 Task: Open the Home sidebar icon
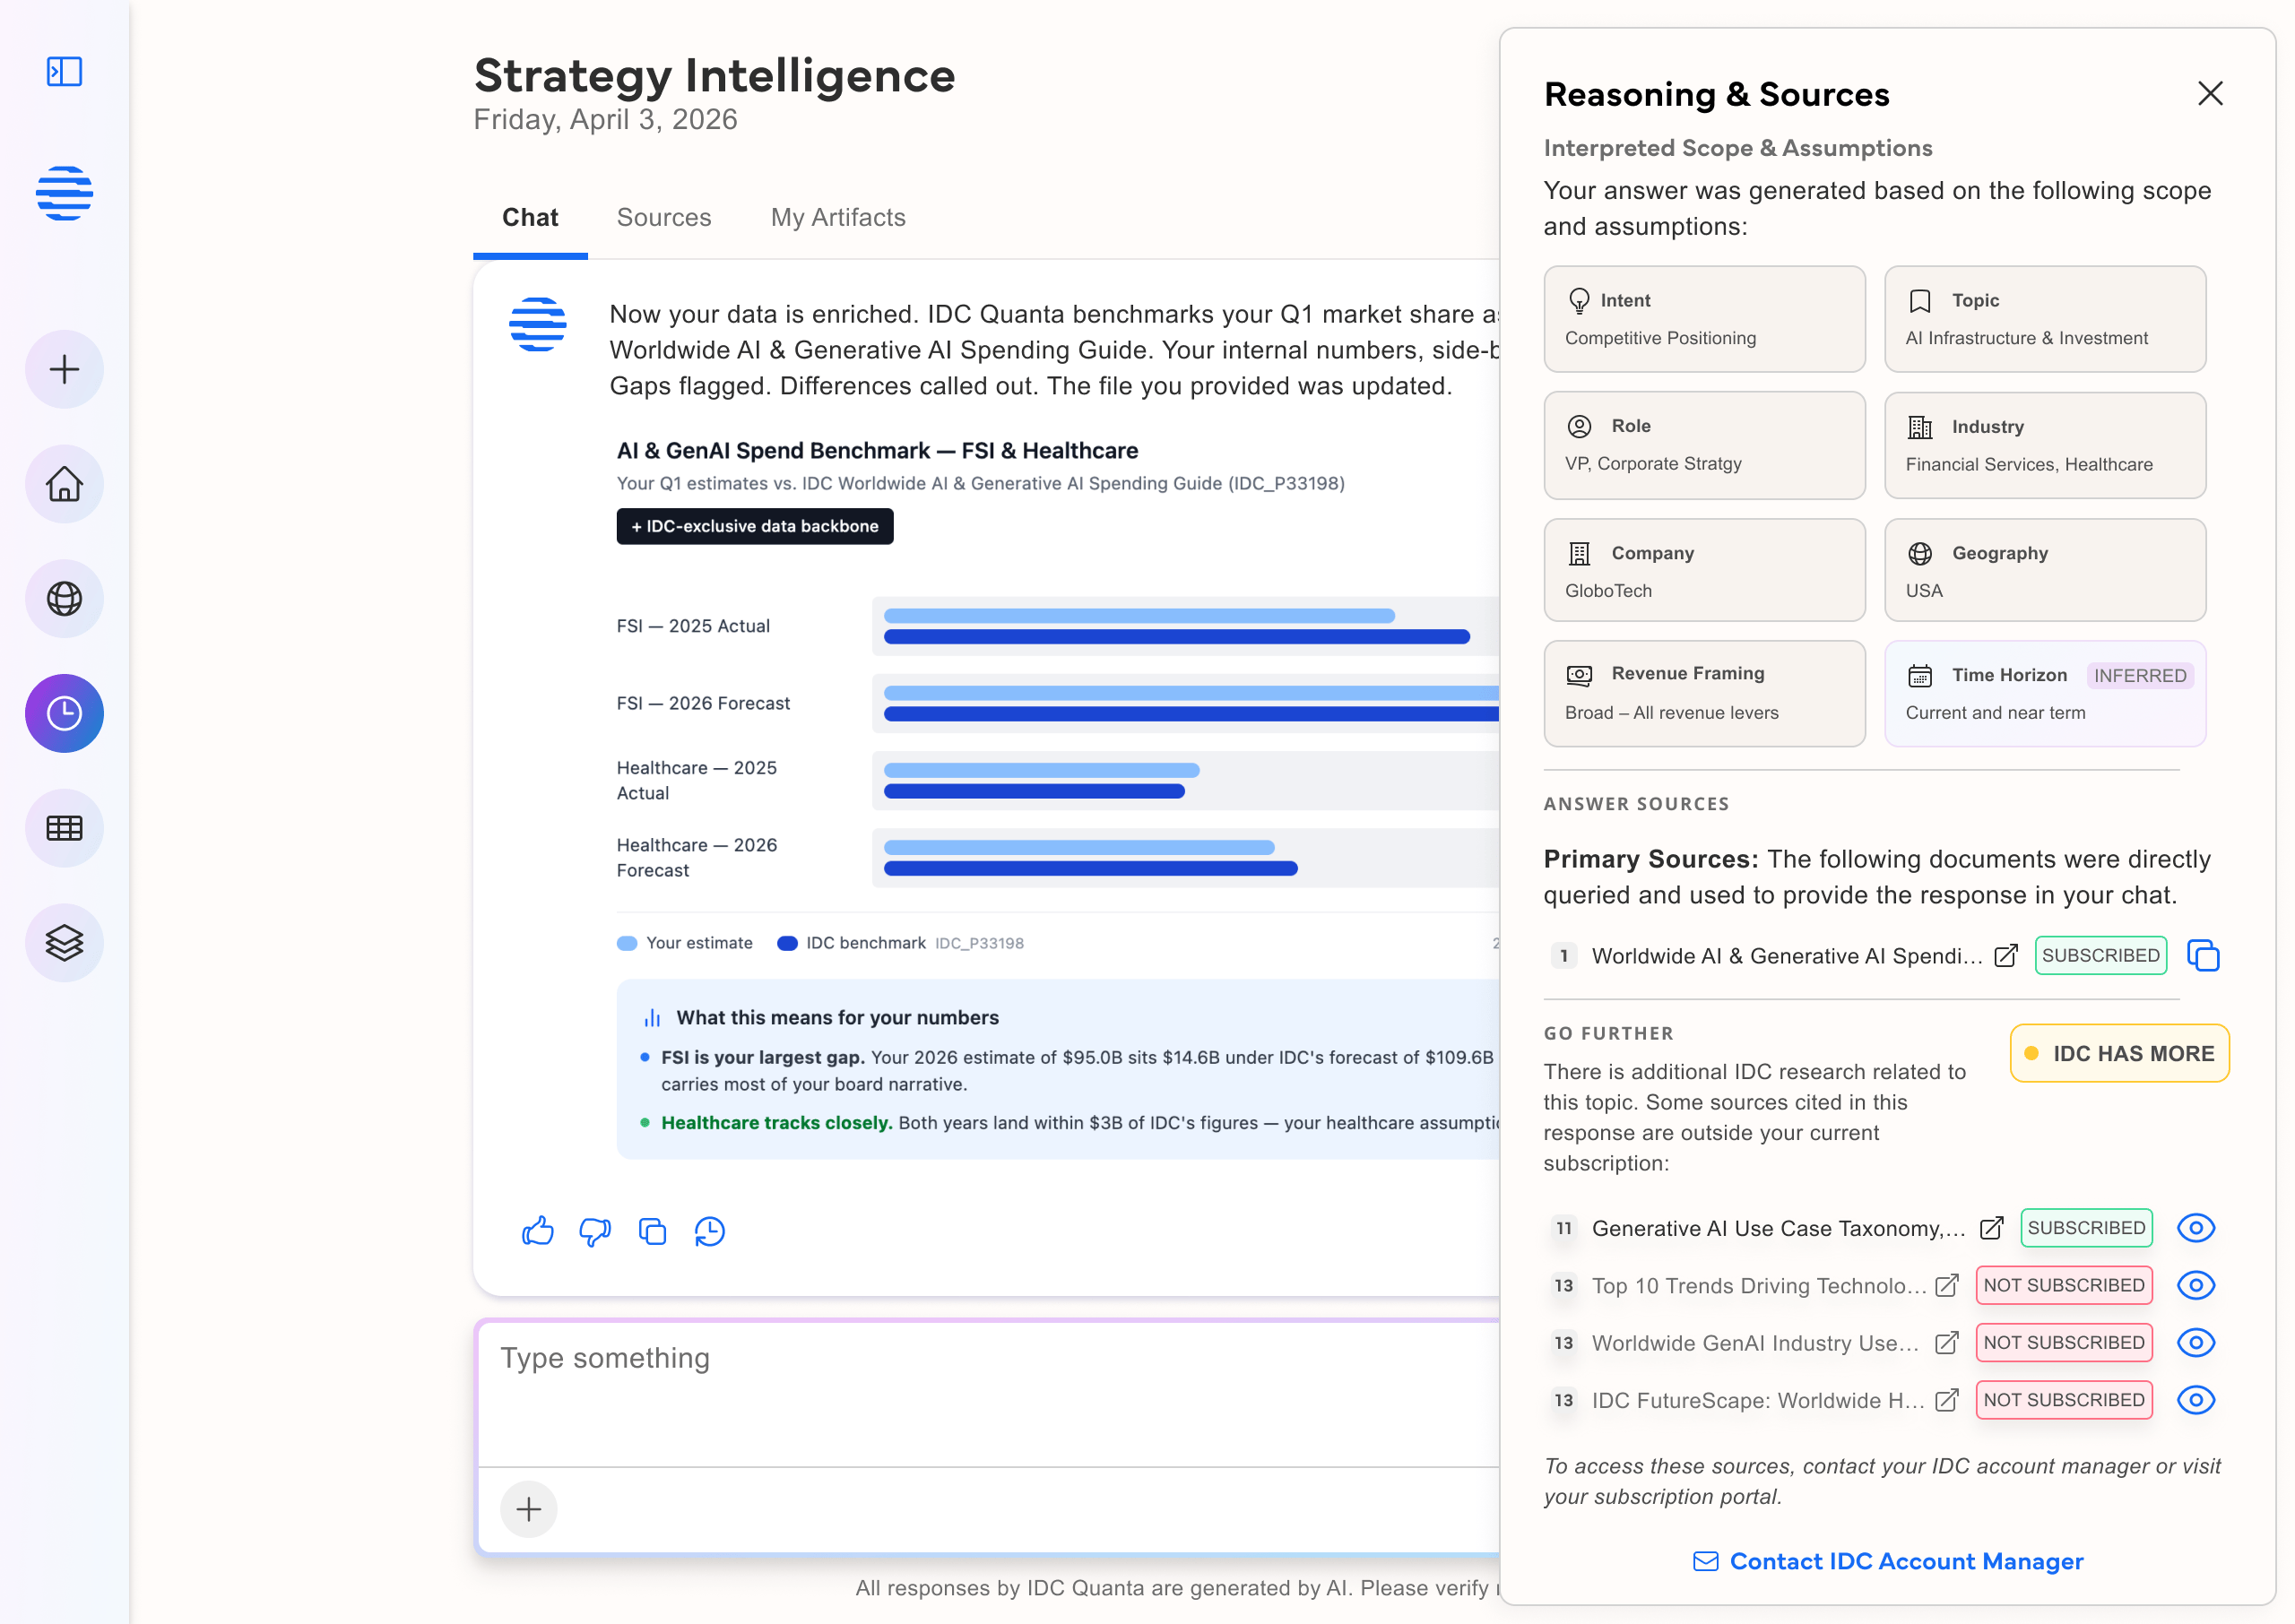[x=64, y=484]
